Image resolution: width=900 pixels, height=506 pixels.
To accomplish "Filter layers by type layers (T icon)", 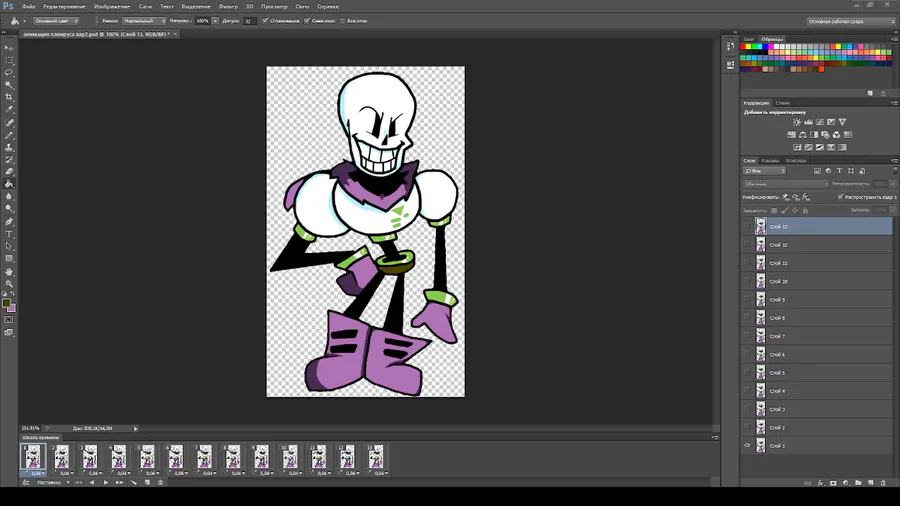I will point(839,171).
